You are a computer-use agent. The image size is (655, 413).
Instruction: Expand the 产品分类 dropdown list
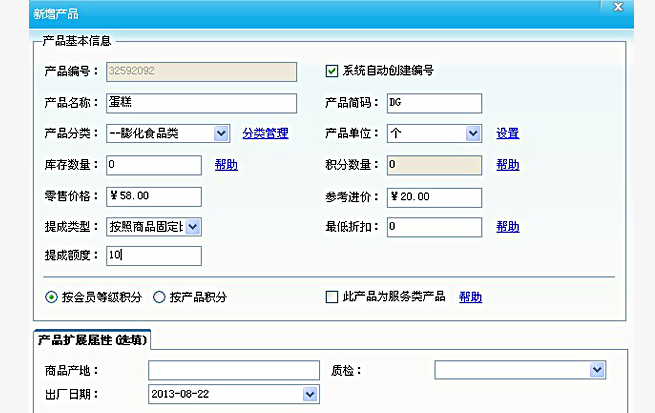[221, 133]
